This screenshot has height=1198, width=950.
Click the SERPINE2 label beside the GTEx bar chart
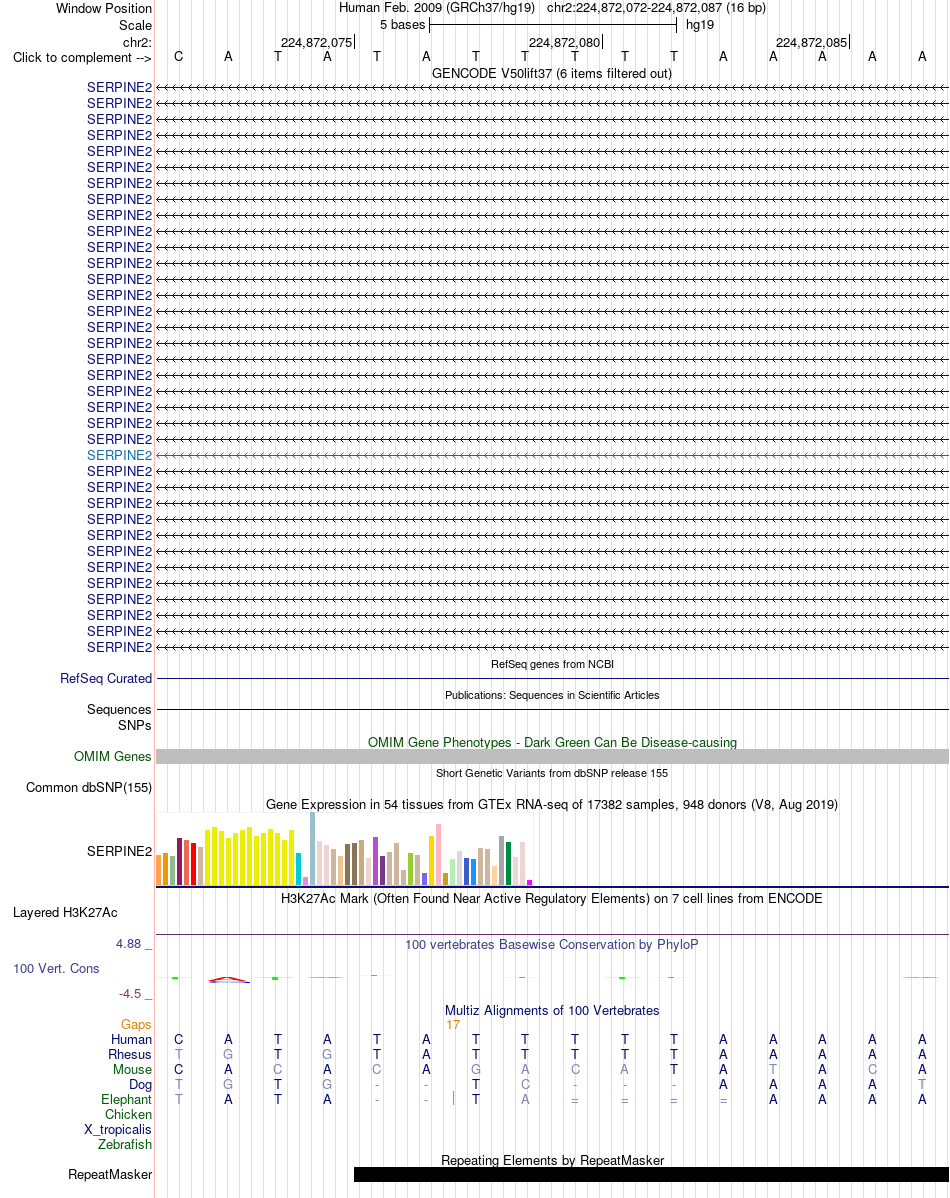(x=119, y=851)
